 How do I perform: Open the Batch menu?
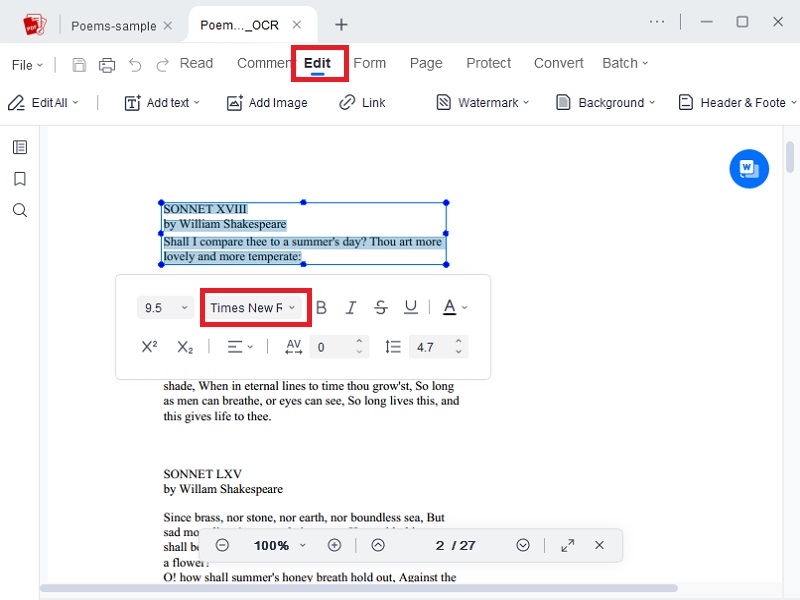625,63
